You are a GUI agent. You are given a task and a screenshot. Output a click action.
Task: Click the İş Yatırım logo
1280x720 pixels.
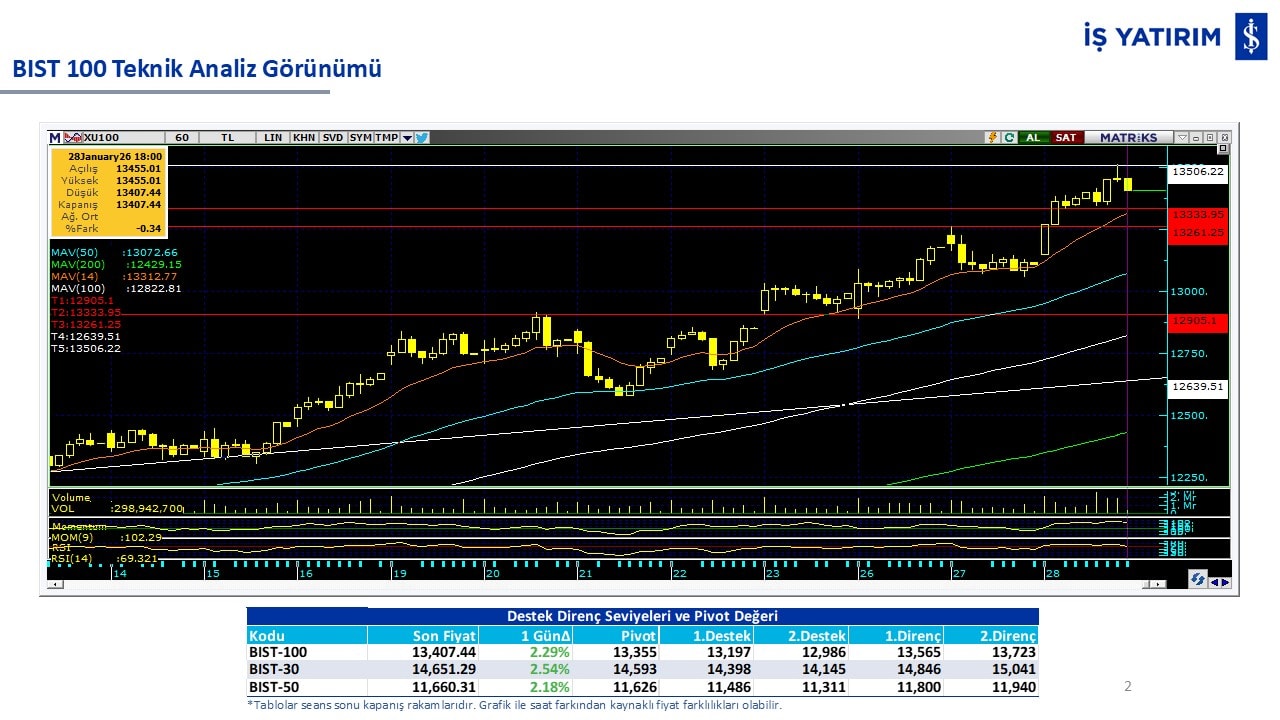(x=1160, y=38)
